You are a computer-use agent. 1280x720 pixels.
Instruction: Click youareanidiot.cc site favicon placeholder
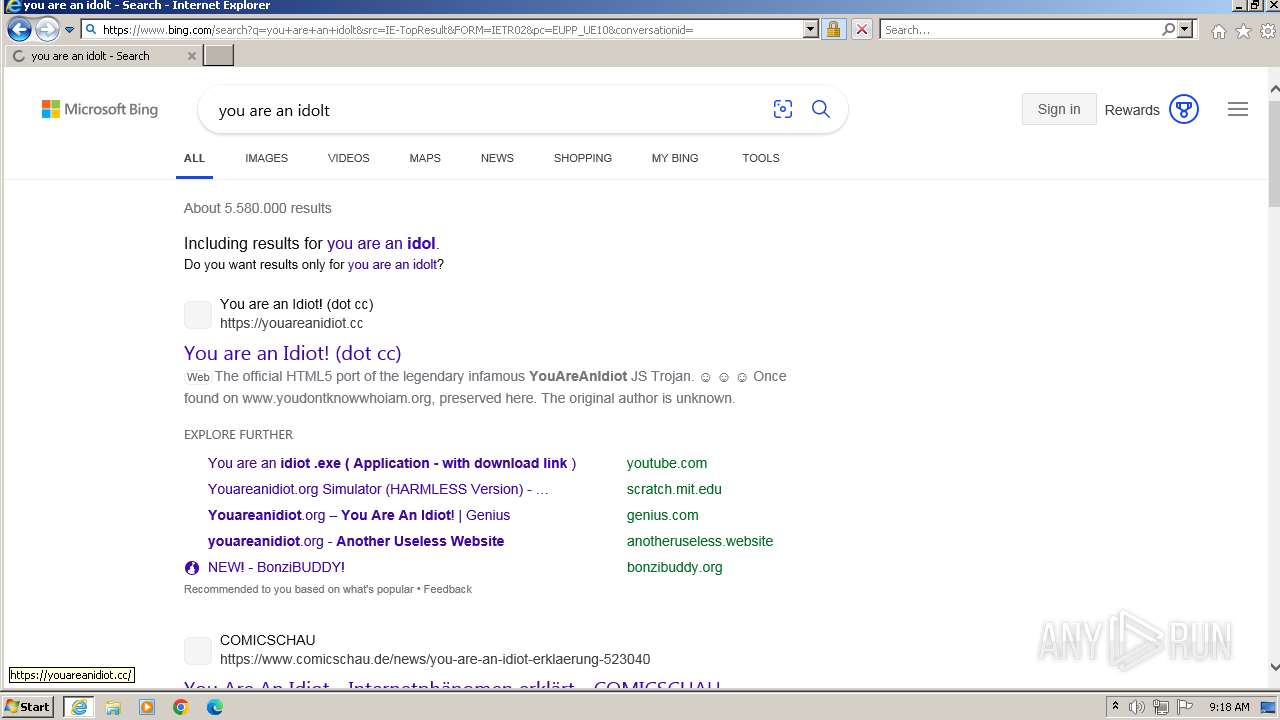tap(198, 314)
